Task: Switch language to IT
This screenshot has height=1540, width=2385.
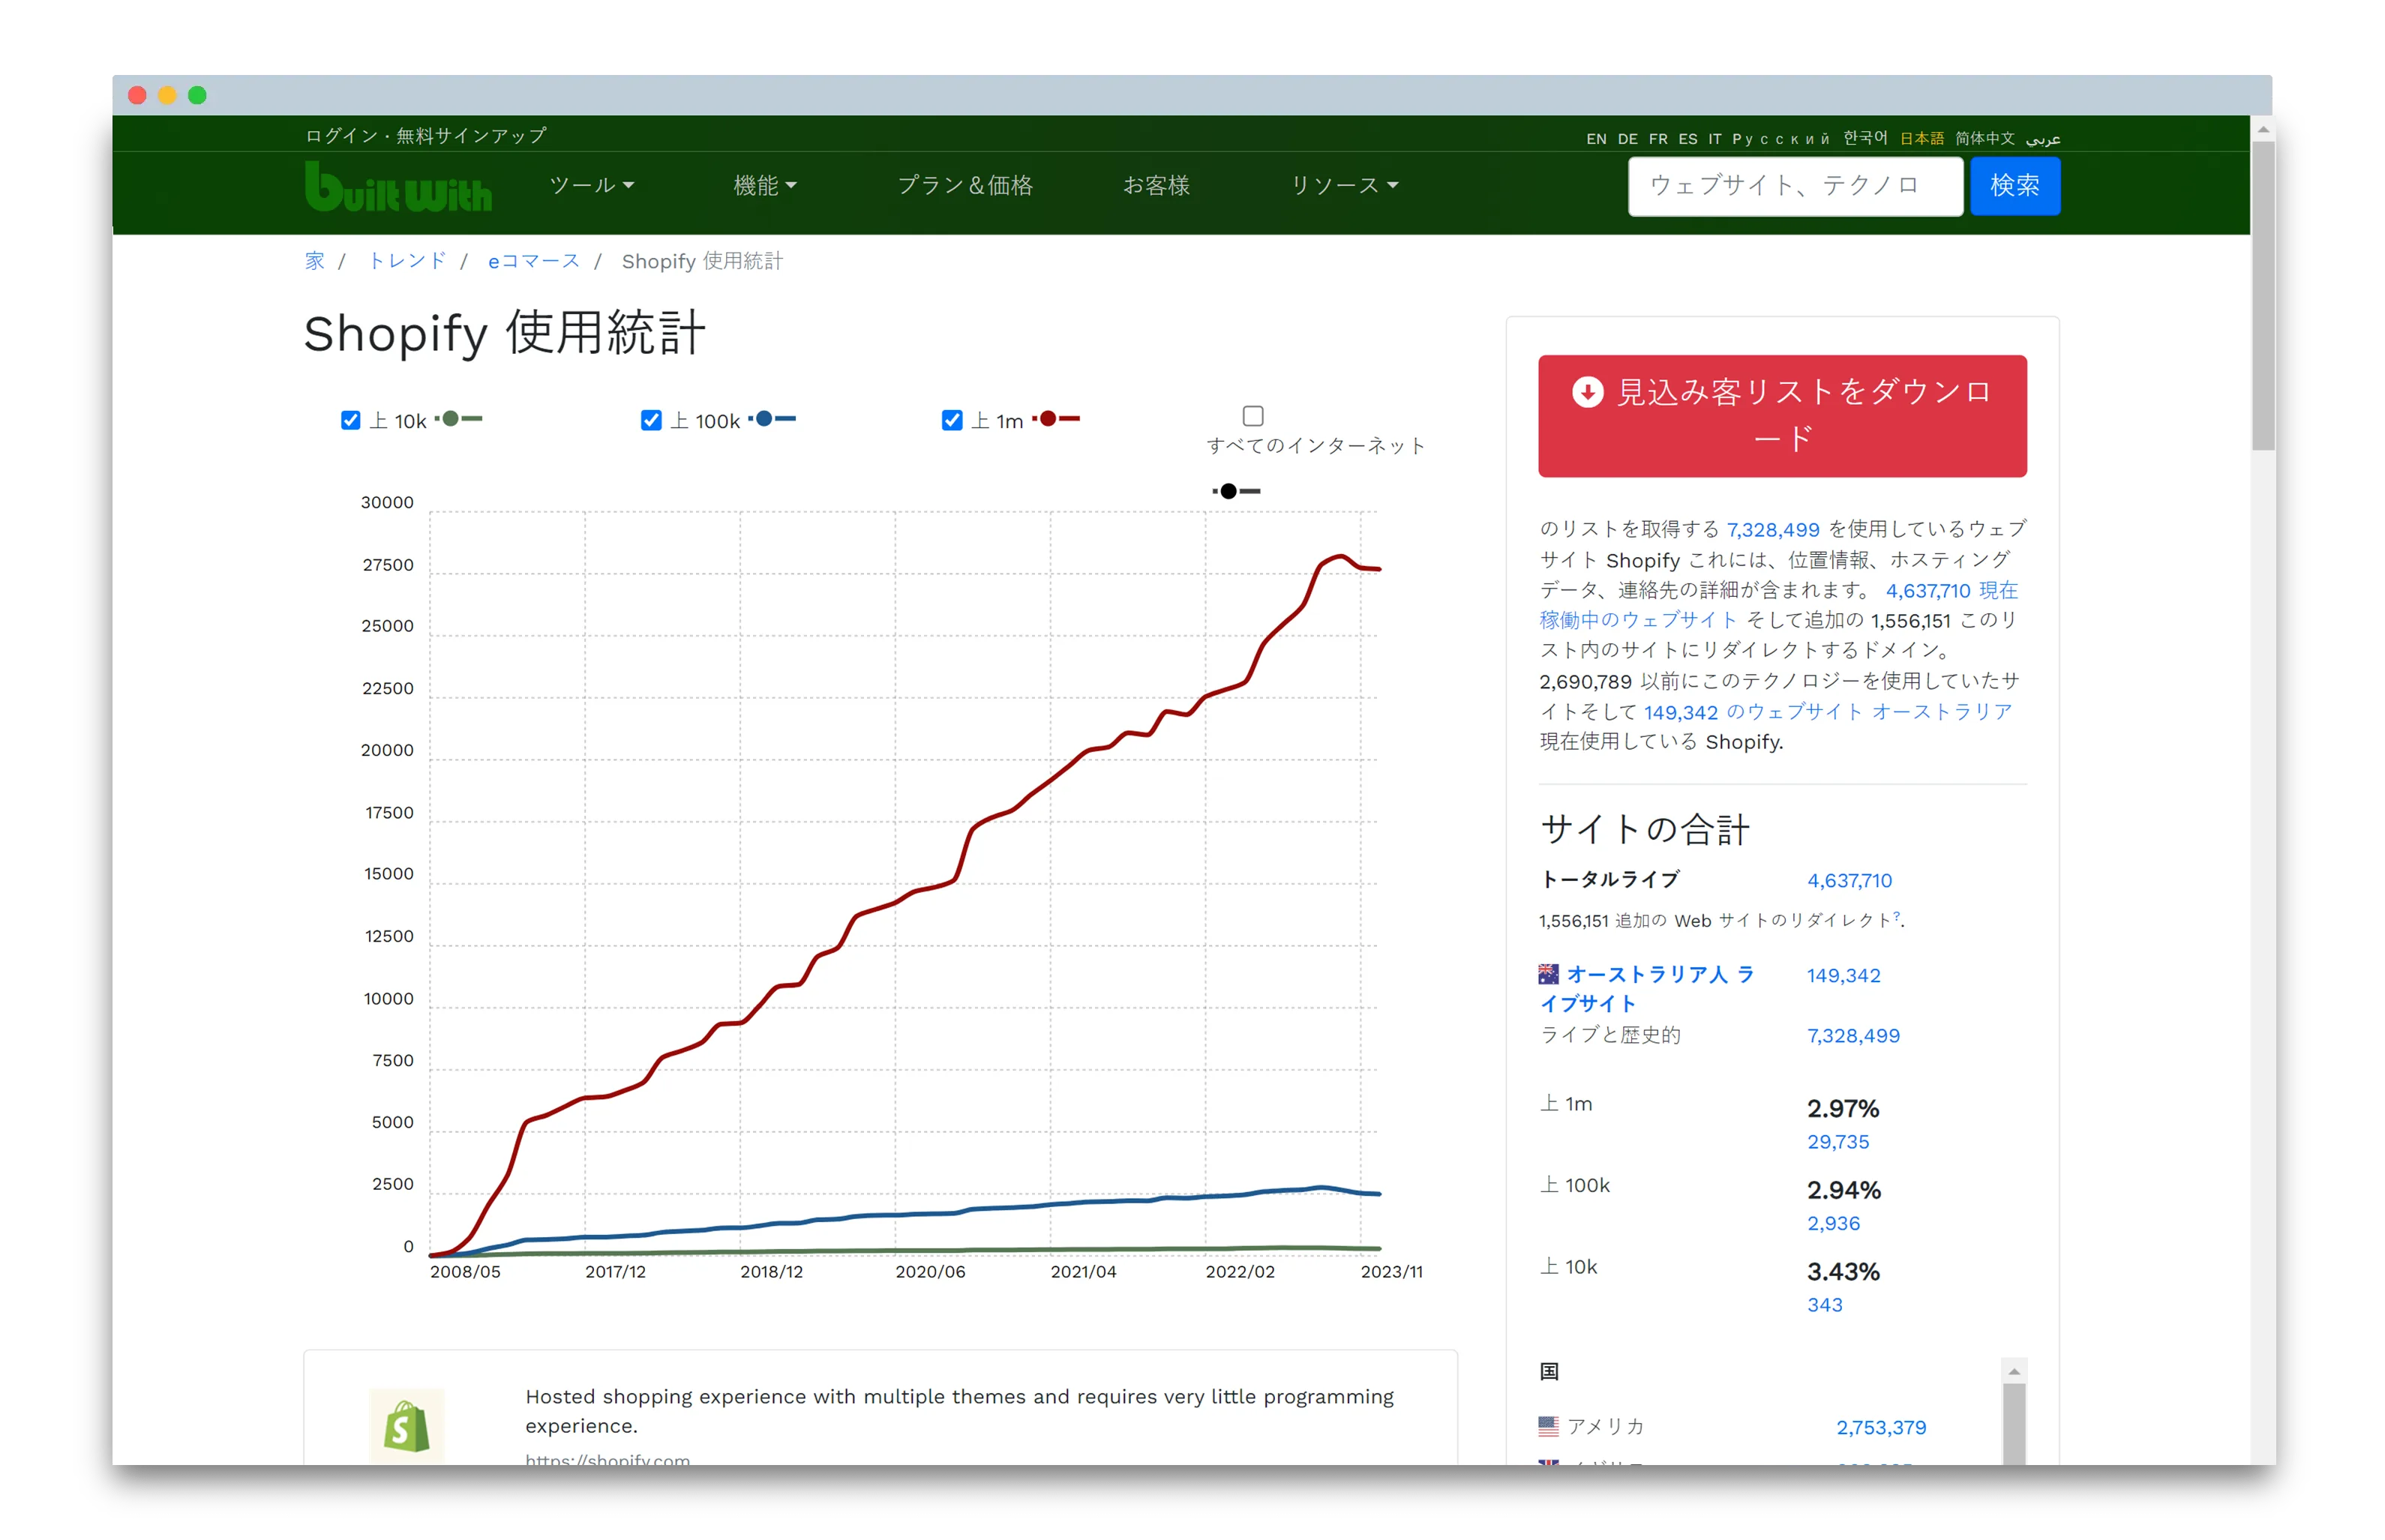Action: tap(1715, 139)
